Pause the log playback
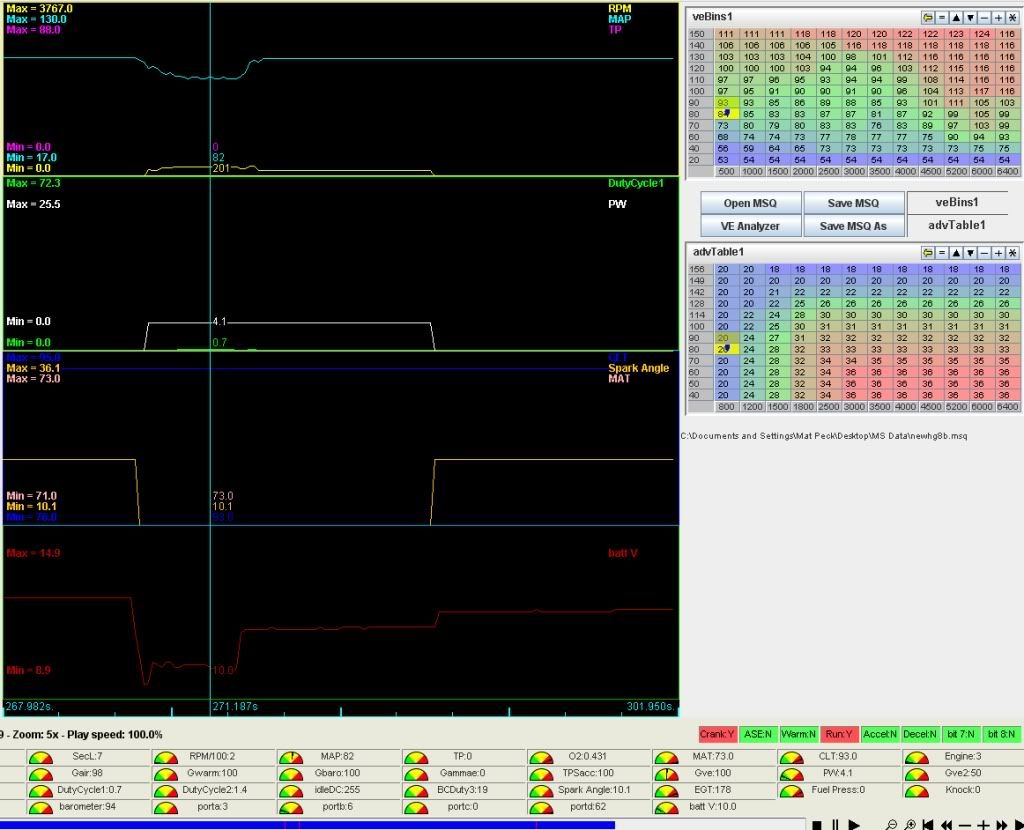 click(x=834, y=824)
